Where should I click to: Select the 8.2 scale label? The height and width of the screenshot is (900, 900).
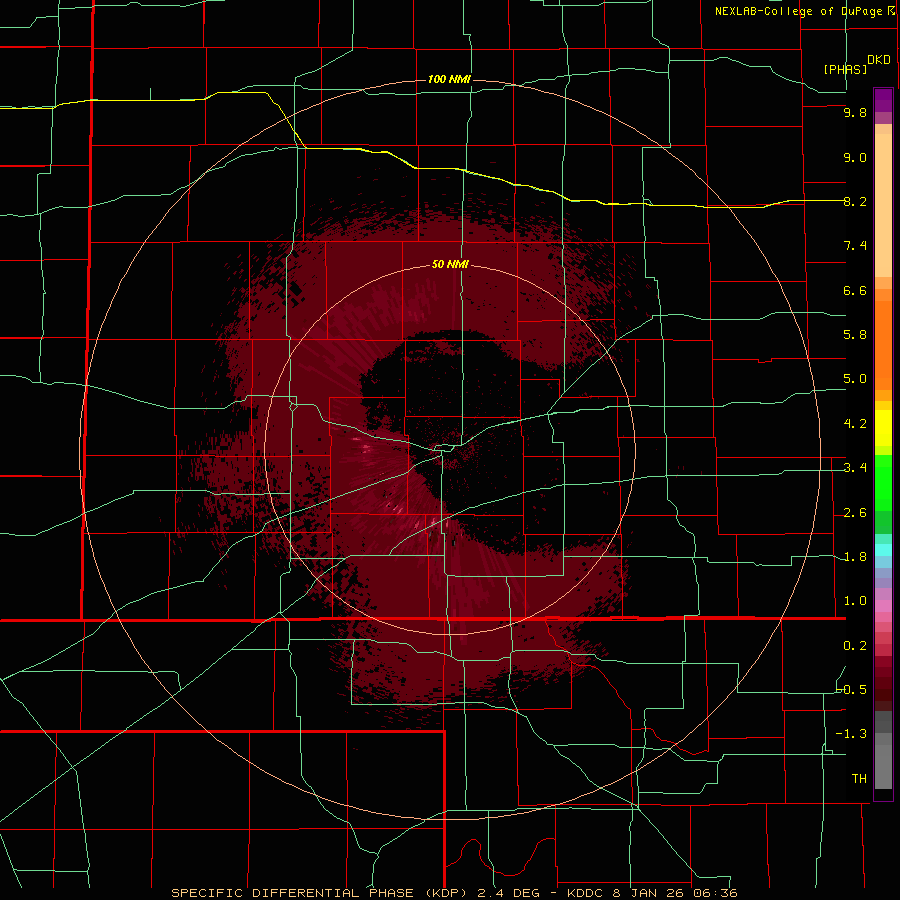pyautogui.click(x=855, y=201)
